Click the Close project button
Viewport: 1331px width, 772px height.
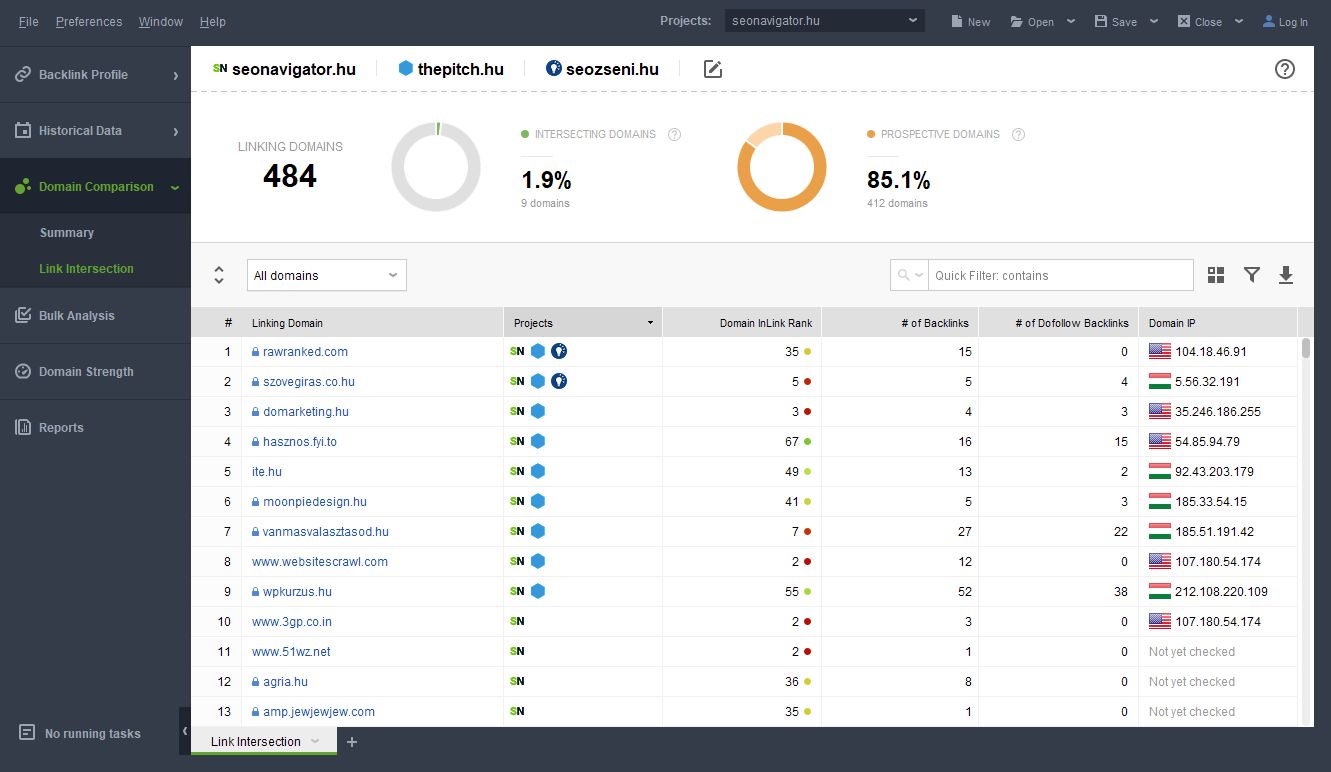pyautogui.click(x=1199, y=21)
